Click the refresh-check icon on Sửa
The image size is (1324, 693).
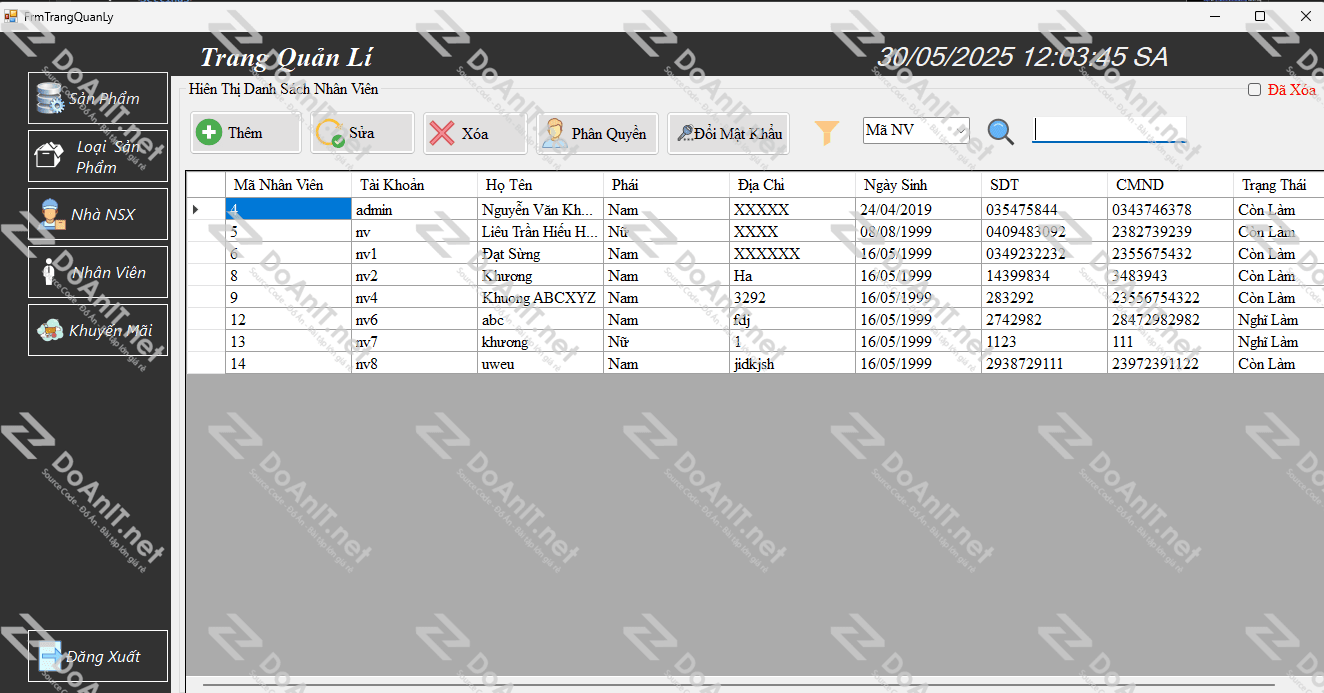click(x=330, y=134)
